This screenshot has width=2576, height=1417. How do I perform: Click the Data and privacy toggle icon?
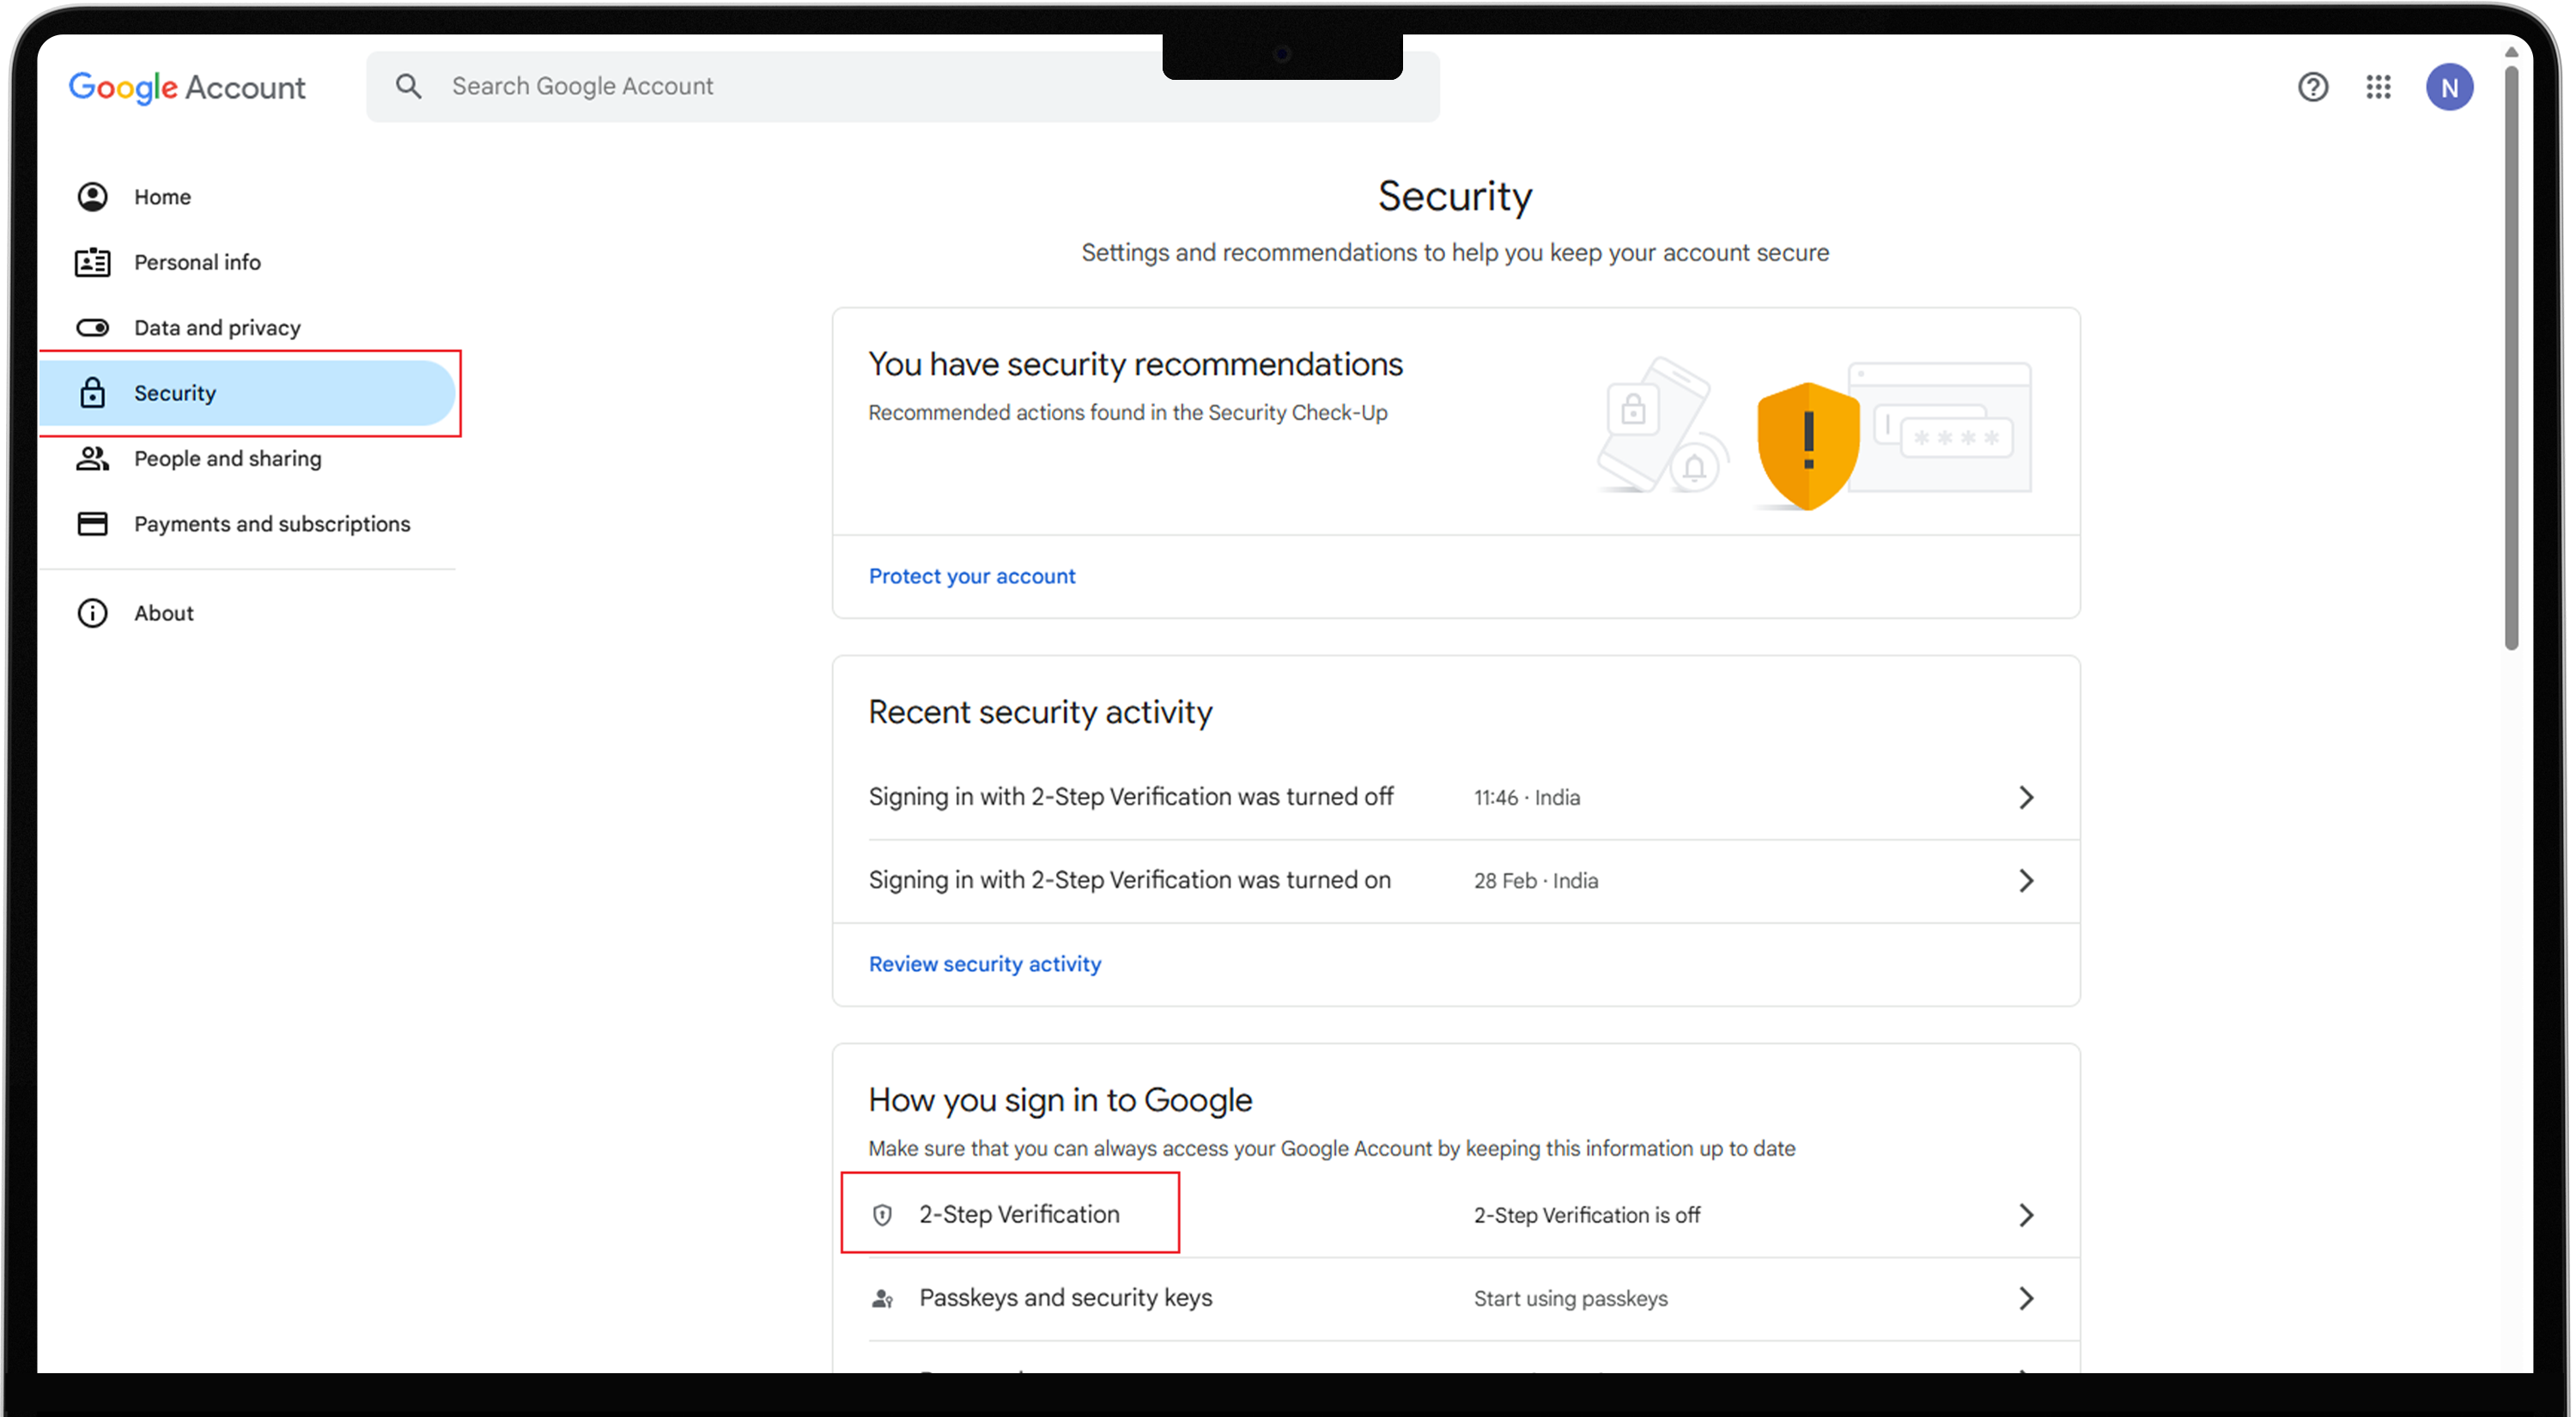point(92,327)
